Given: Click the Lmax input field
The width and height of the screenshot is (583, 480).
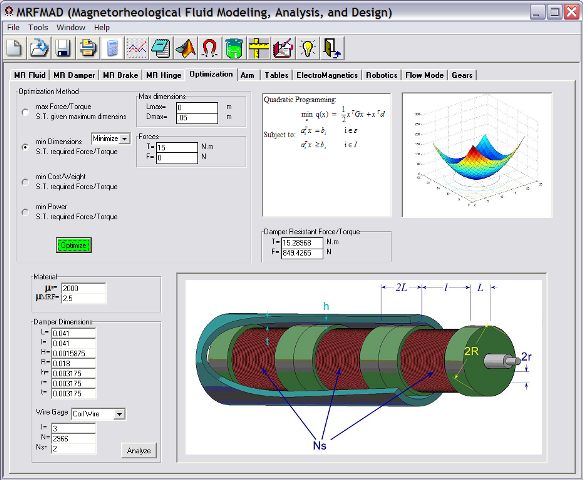Looking at the screenshot, I should point(197,107).
